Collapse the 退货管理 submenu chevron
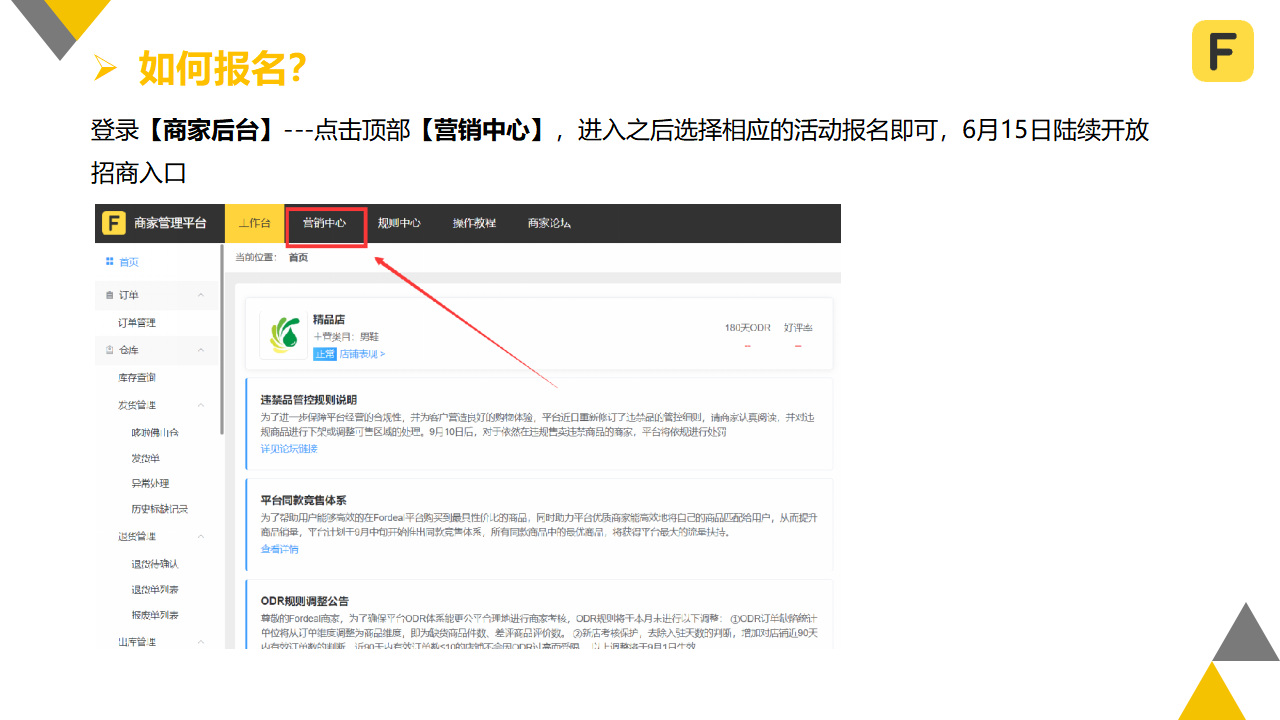This screenshot has width=1280, height=720. point(201,536)
